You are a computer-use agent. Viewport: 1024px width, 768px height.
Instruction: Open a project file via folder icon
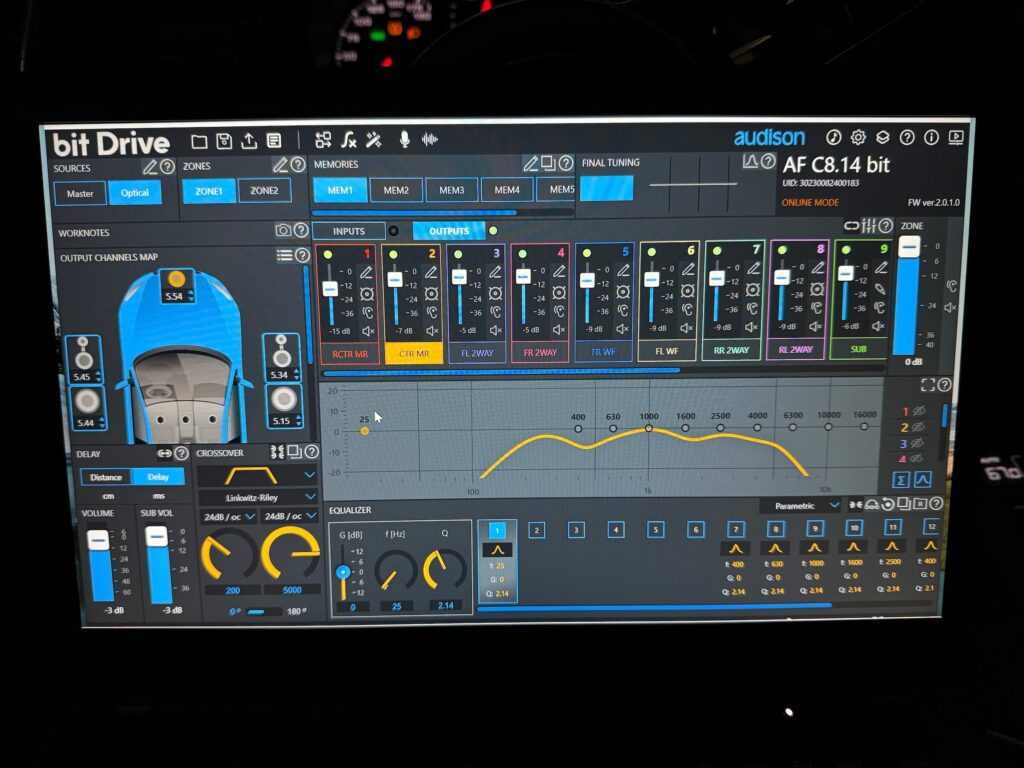coord(199,142)
